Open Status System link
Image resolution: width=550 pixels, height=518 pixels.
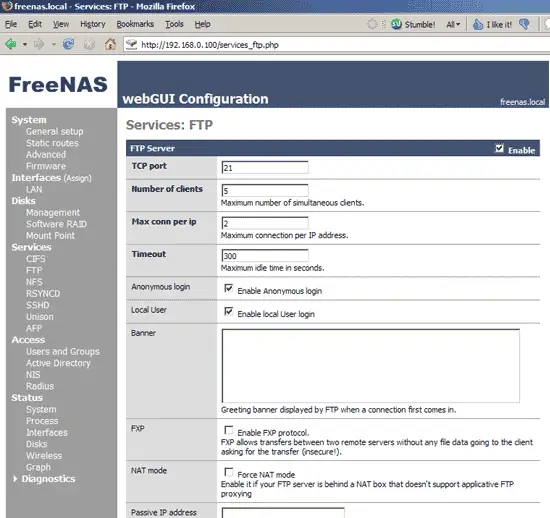(41, 409)
